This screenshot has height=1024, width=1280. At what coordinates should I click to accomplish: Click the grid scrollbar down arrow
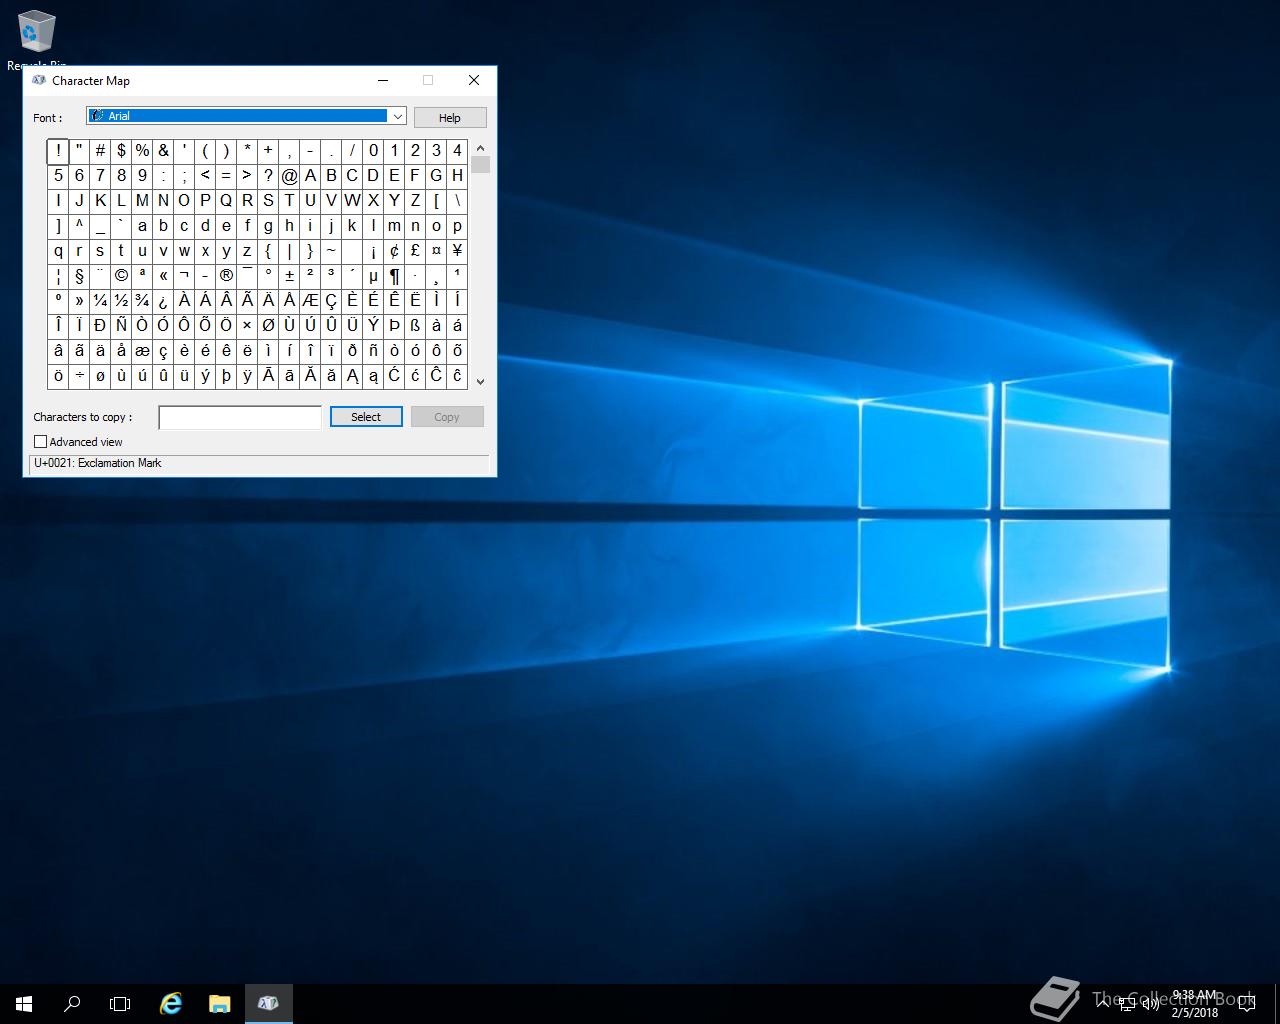[x=480, y=381]
